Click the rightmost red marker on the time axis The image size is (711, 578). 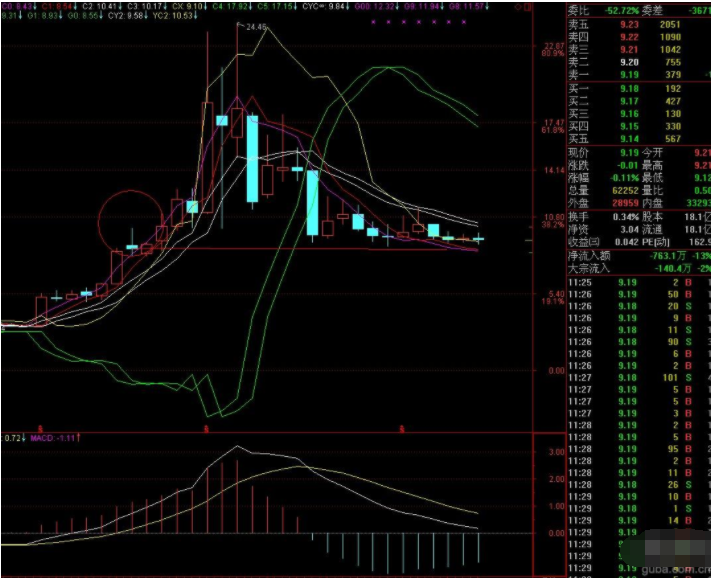(401, 428)
